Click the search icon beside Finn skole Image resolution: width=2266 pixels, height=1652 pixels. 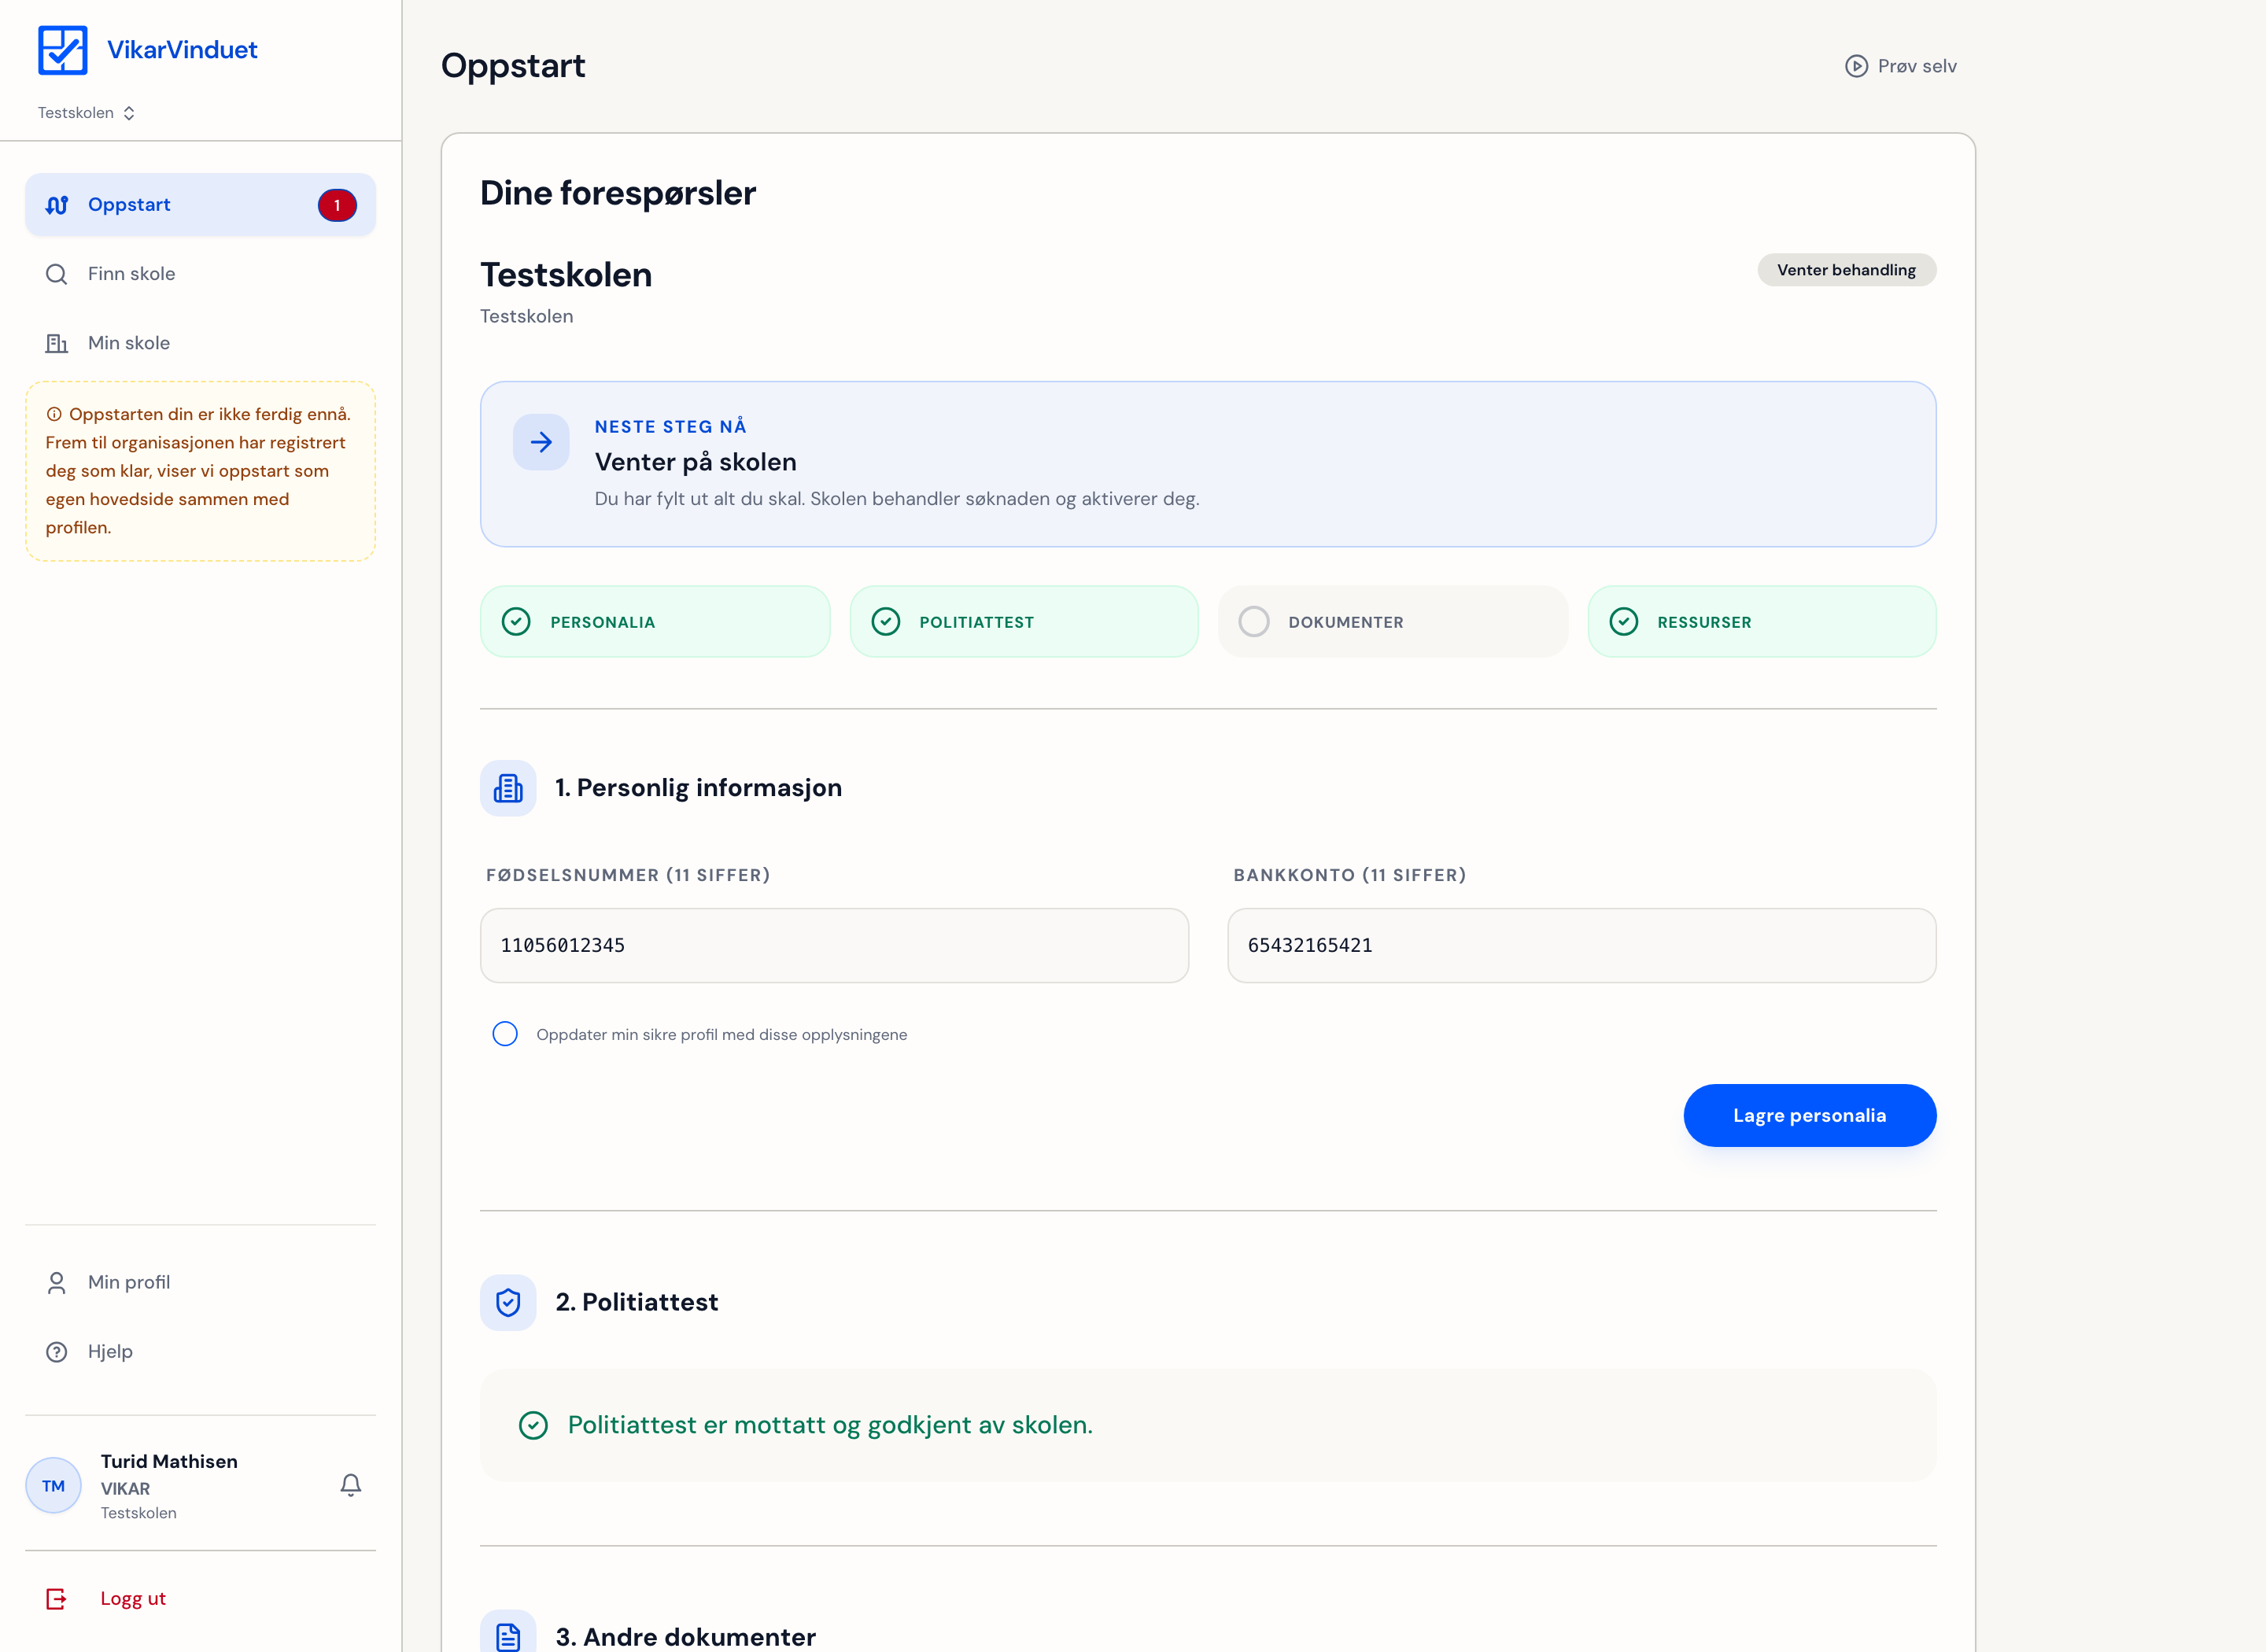[x=57, y=274]
